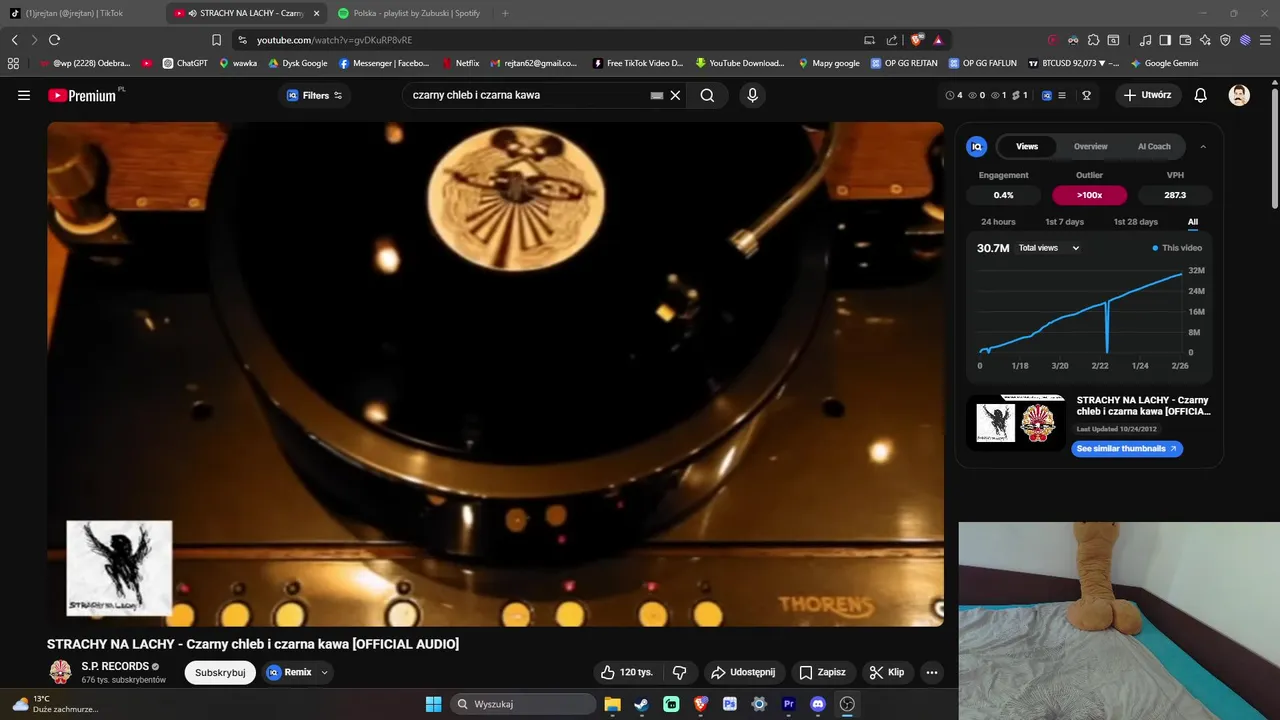Open Steam from the taskbar
Image resolution: width=1280 pixels, height=720 pixels.
click(641, 704)
